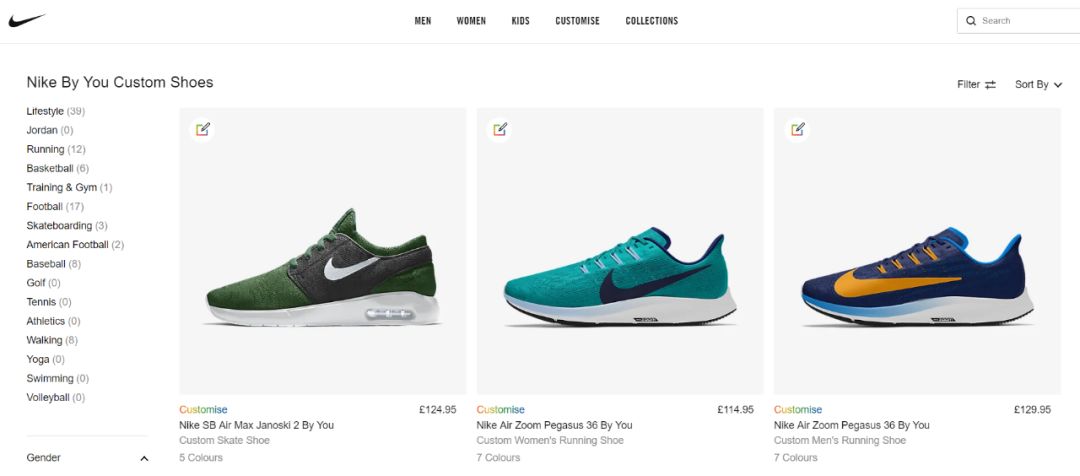The width and height of the screenshot is (1080, 476).
Task: Click the Customise label under navy Pegasus
Action: click(798, 410)
